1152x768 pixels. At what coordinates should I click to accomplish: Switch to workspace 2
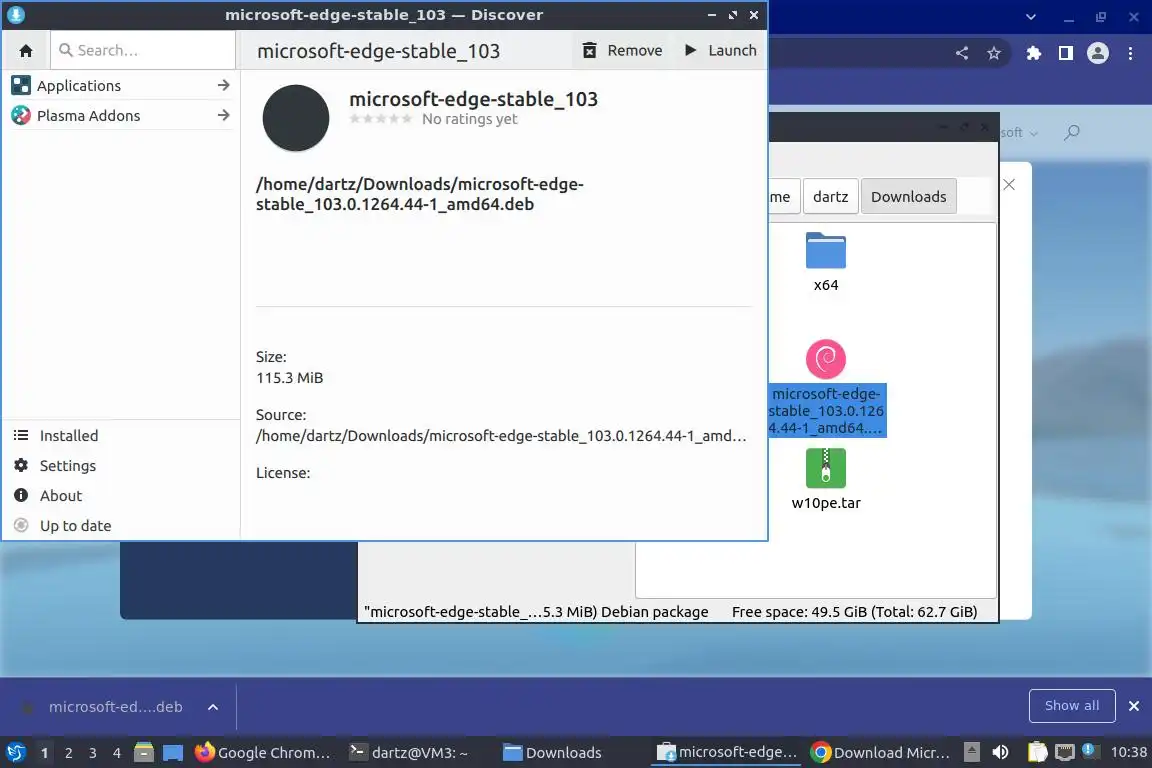click(69, 753)
